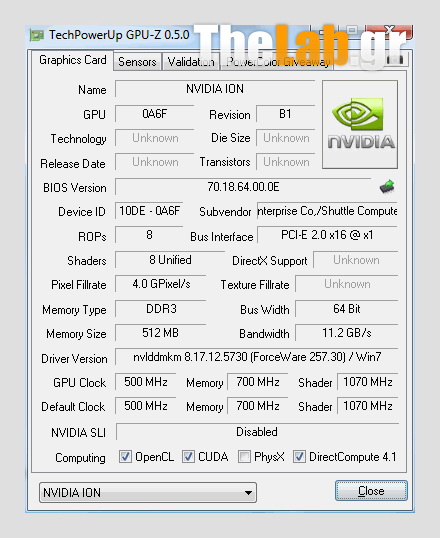This screenshot has width=440, height=538.
Task: Click the DirectX Support Unknown field
Action: (x=356, y=260)
